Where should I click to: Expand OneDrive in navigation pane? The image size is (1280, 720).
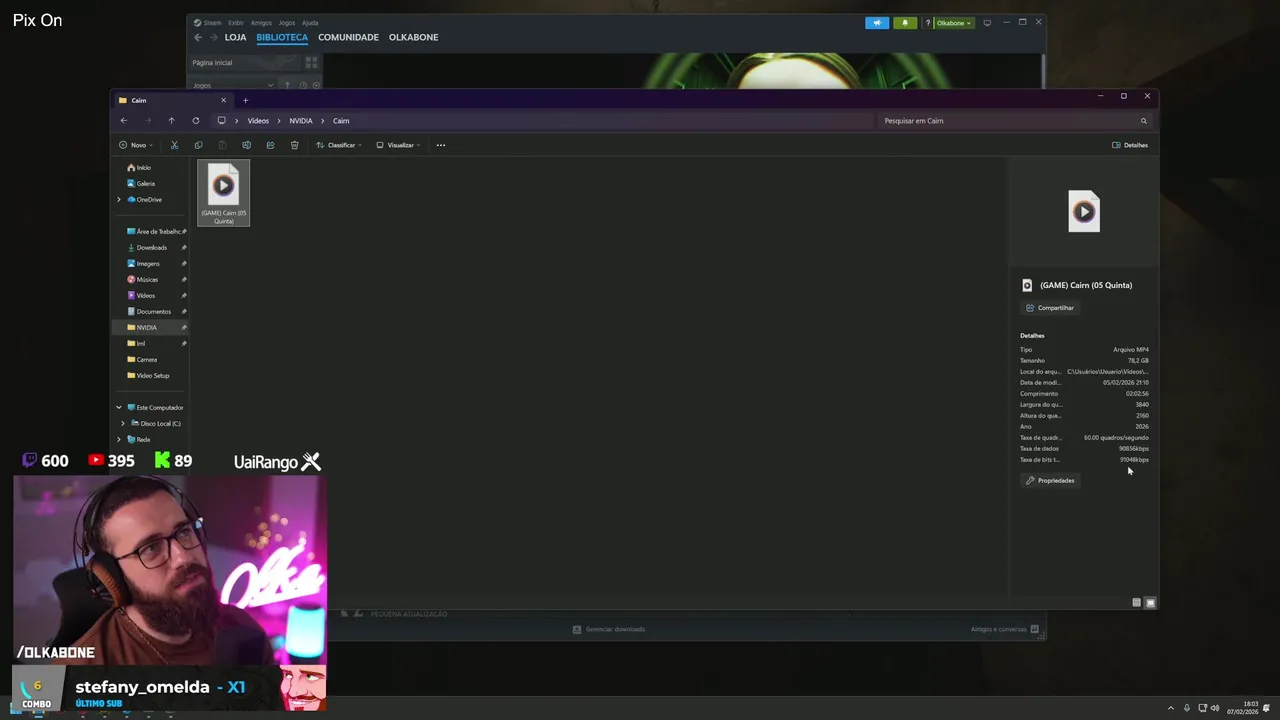[x=119, y=200]
